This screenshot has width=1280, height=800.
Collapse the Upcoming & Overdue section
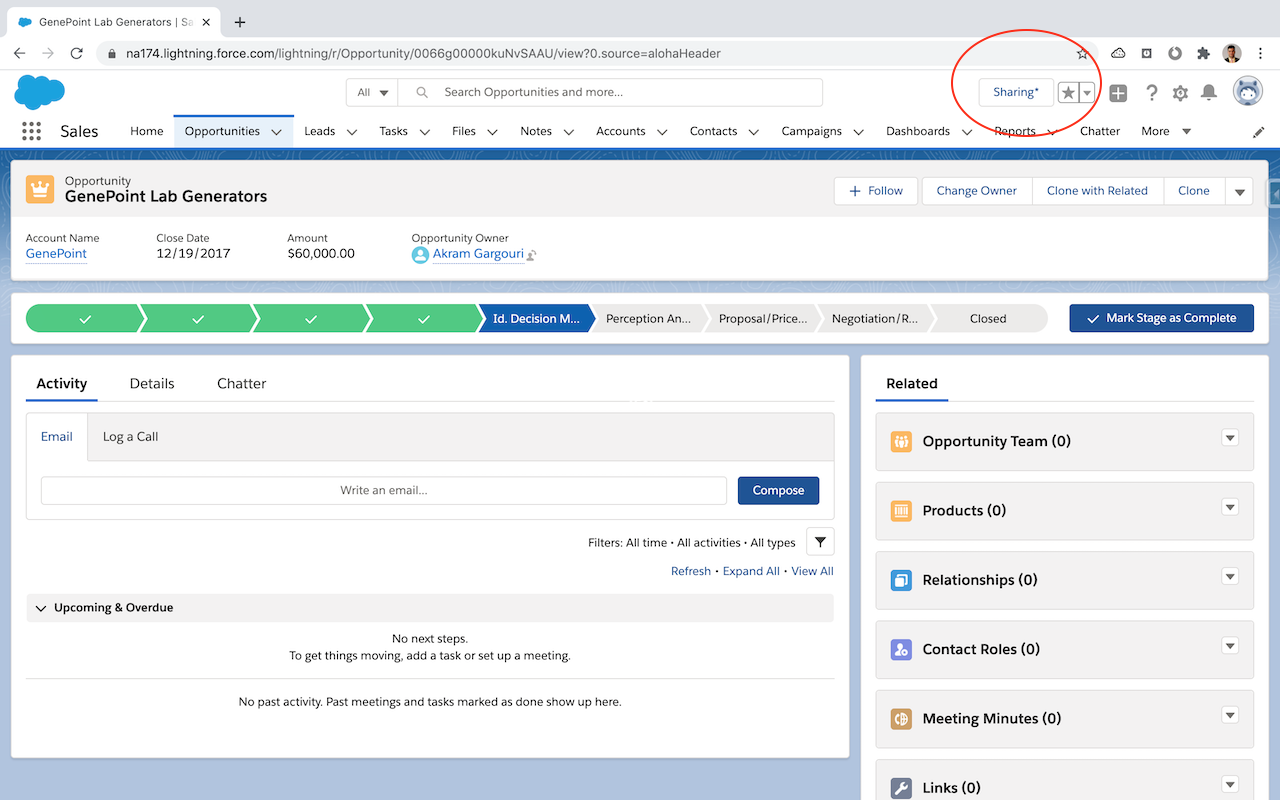tap(41, 608)
